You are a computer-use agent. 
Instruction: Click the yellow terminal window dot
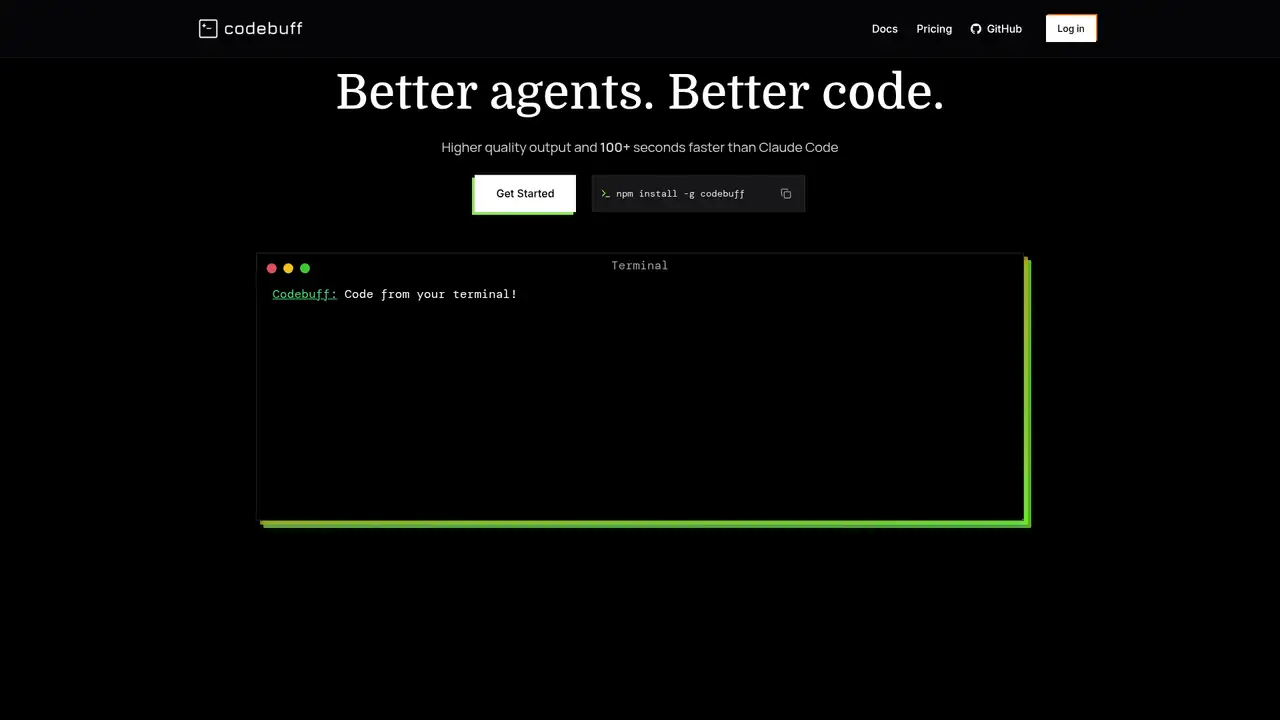coord(288,268)
